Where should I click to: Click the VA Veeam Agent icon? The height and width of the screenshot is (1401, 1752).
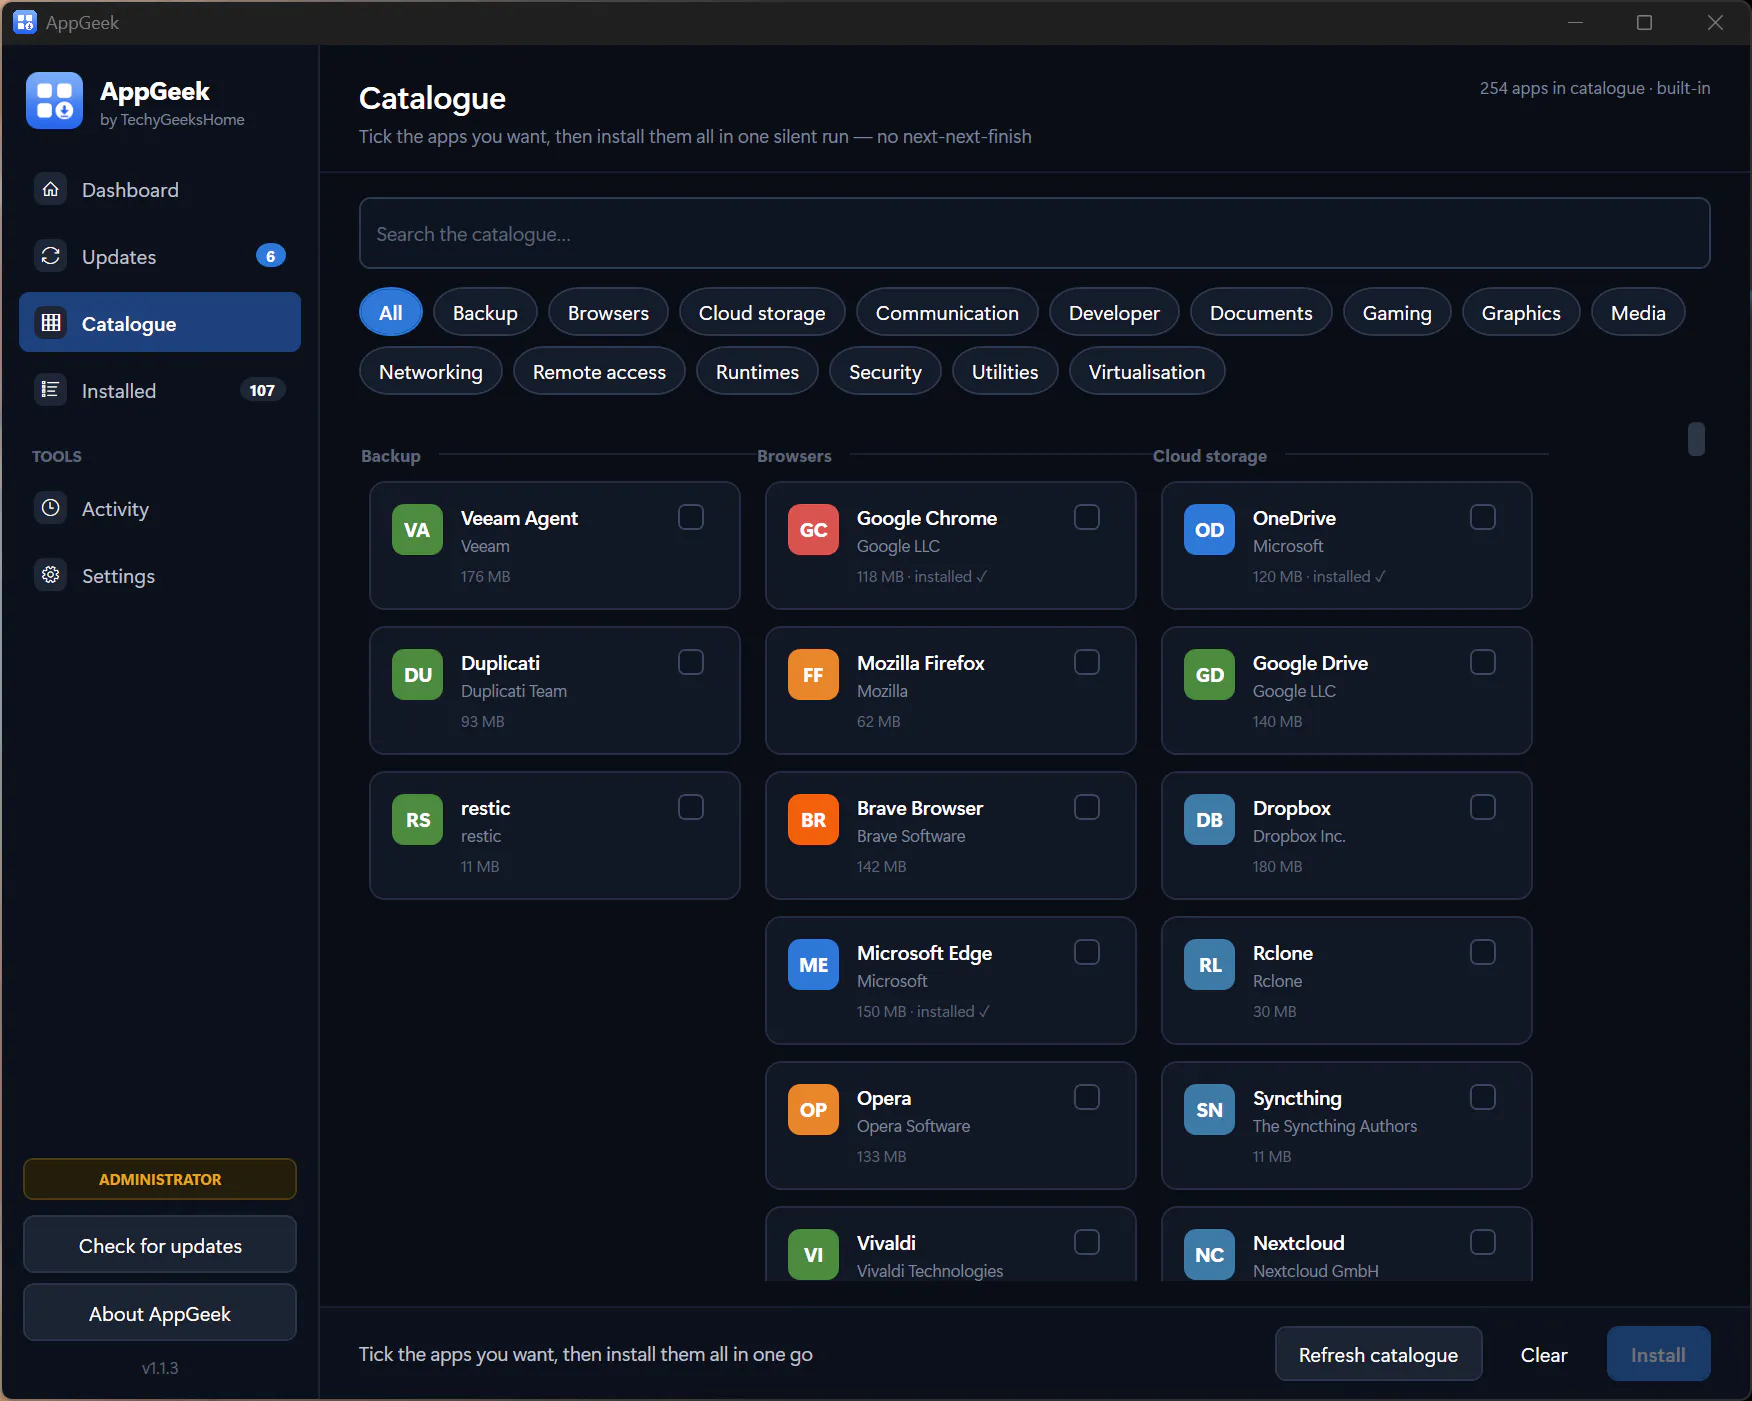(x=417, y=530)
